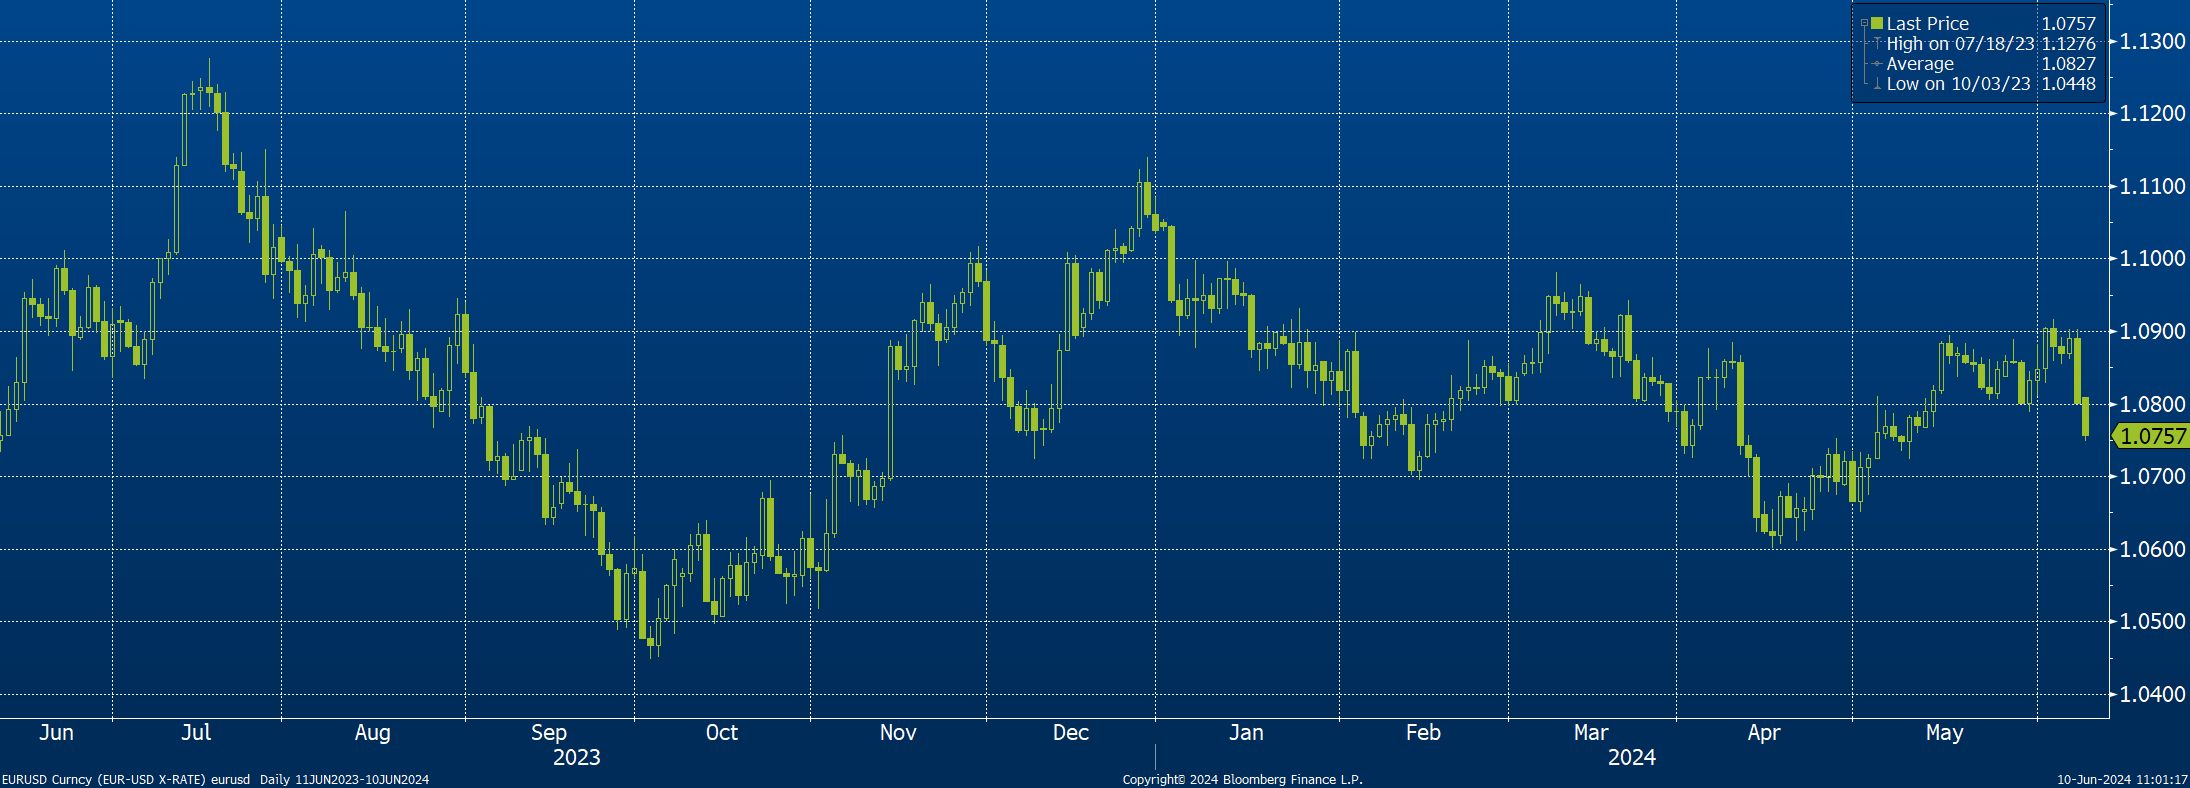2190x788 pixels.
Task: Click the 1.0757 current price tag on axis
Action: pos(2152,436)
